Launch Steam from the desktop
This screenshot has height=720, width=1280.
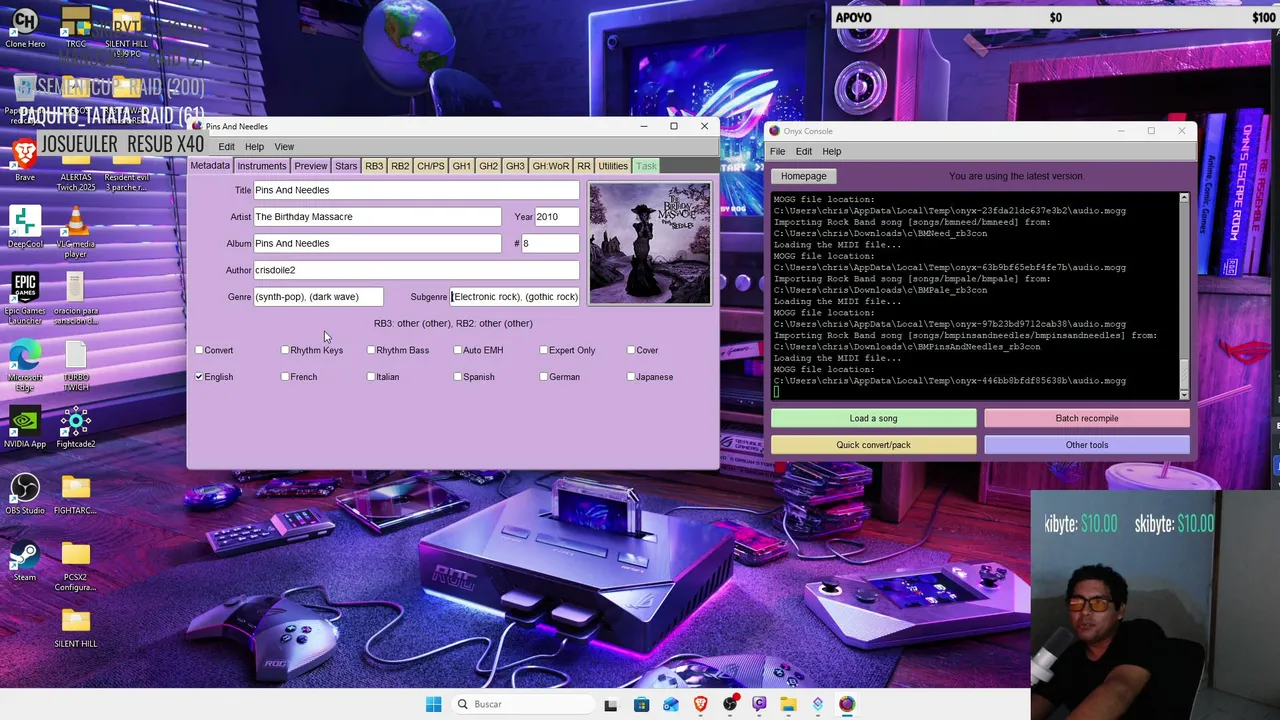(x=25, y=561)
